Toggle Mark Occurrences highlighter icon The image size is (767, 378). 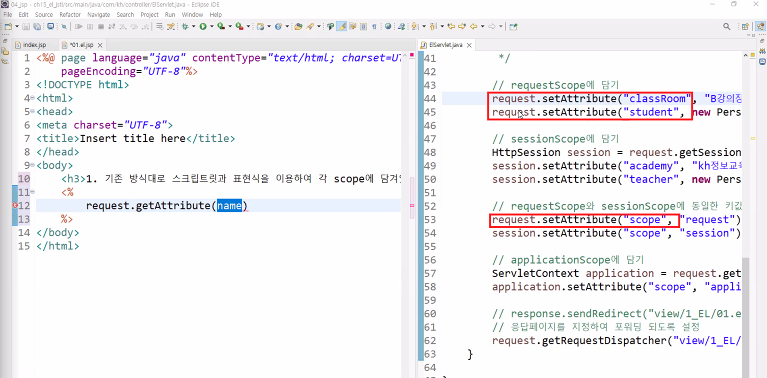pos(341,26)
